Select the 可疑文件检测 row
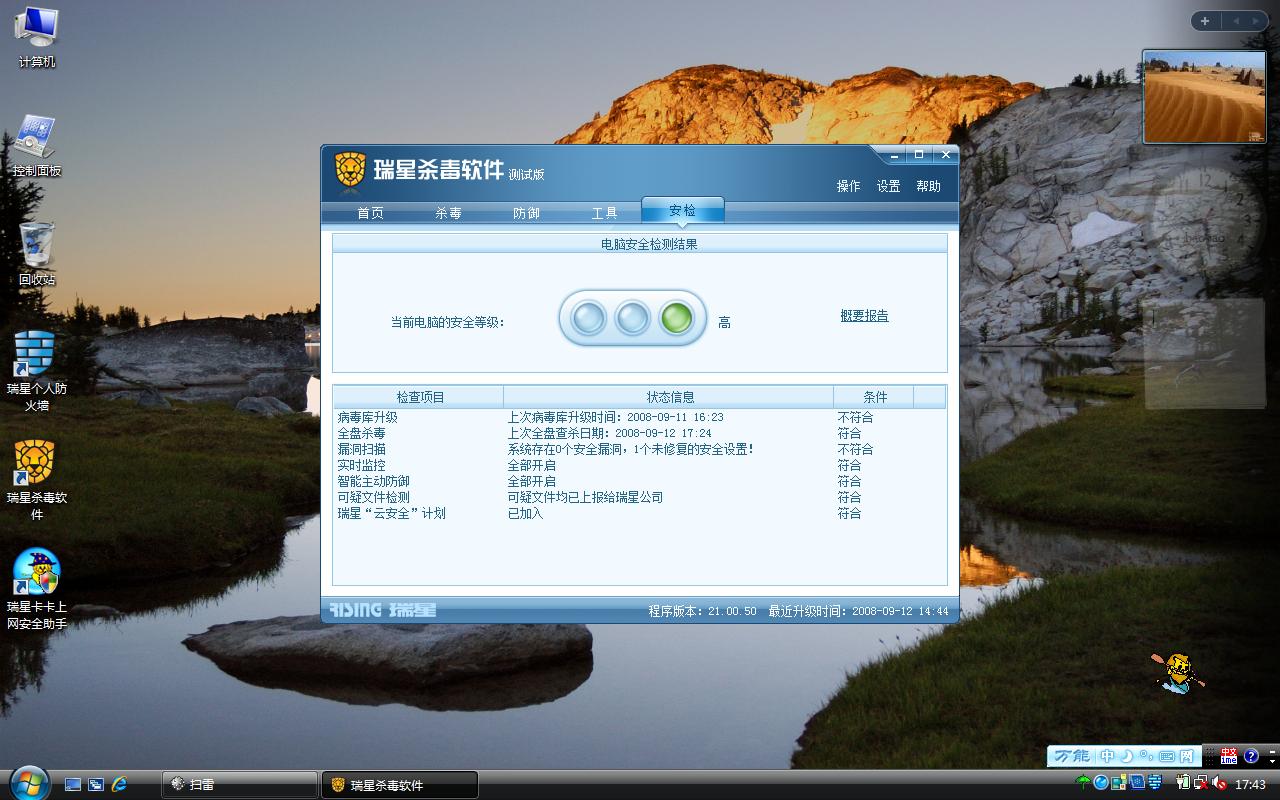The width and height of the screenshot is (1280, 800). pyautogui.click(x=640, y=497)
